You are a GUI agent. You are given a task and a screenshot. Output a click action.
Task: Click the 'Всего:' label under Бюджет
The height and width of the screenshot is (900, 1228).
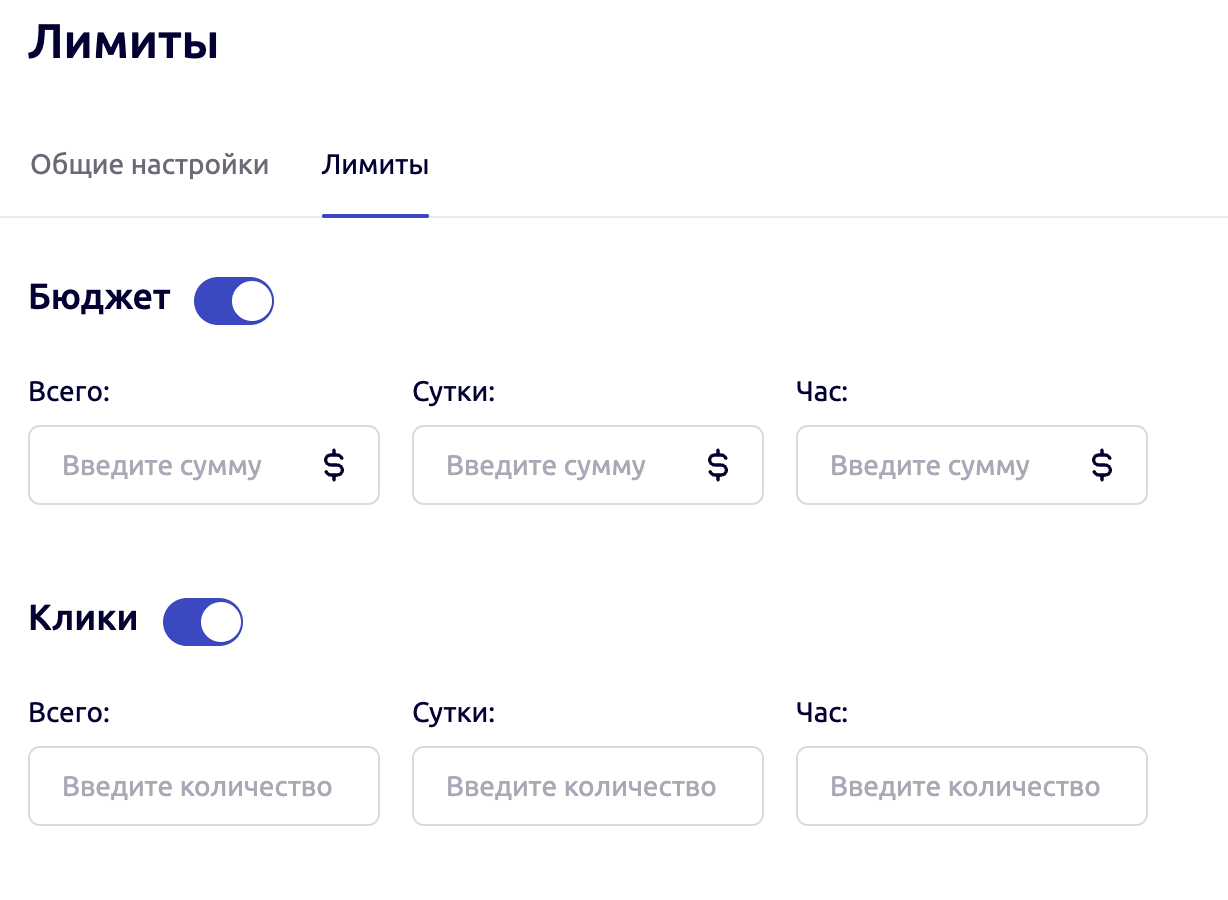point(69,391)
